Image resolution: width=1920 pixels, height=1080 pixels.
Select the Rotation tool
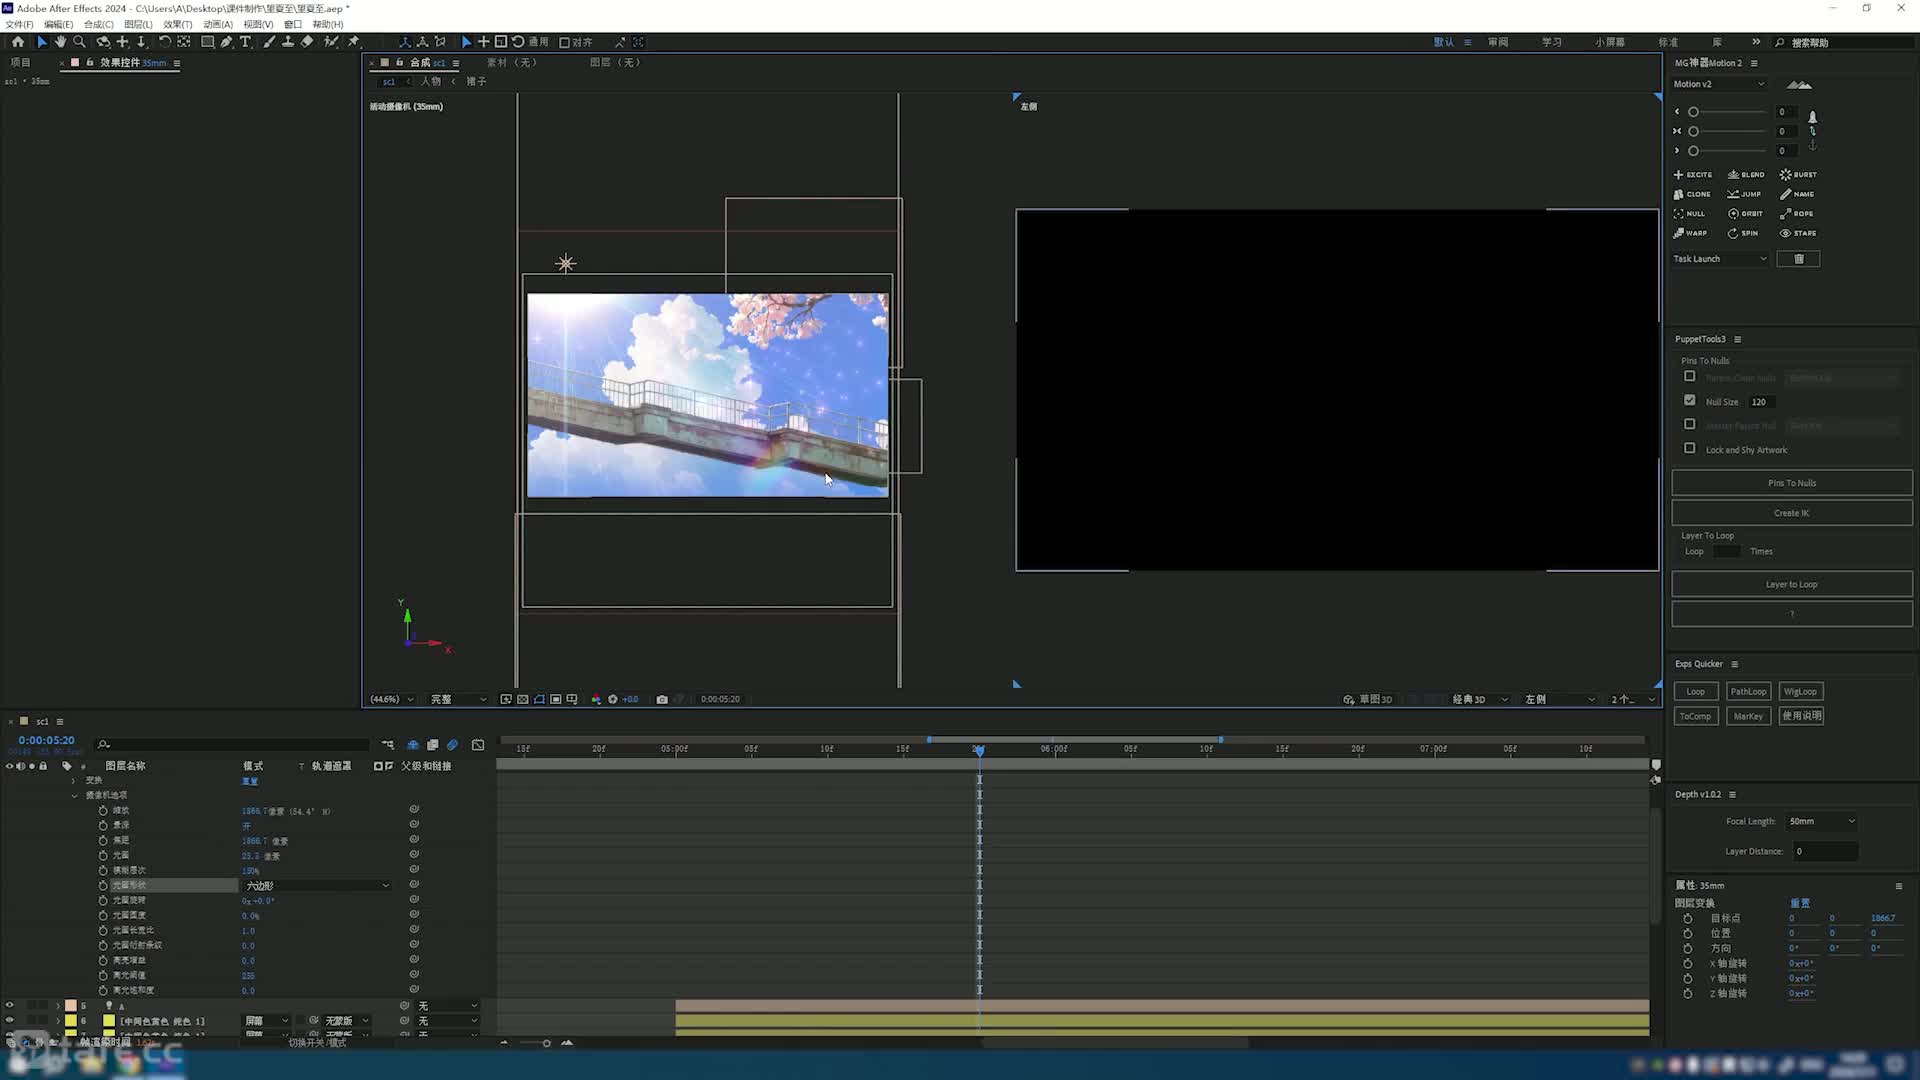[164, 42]
